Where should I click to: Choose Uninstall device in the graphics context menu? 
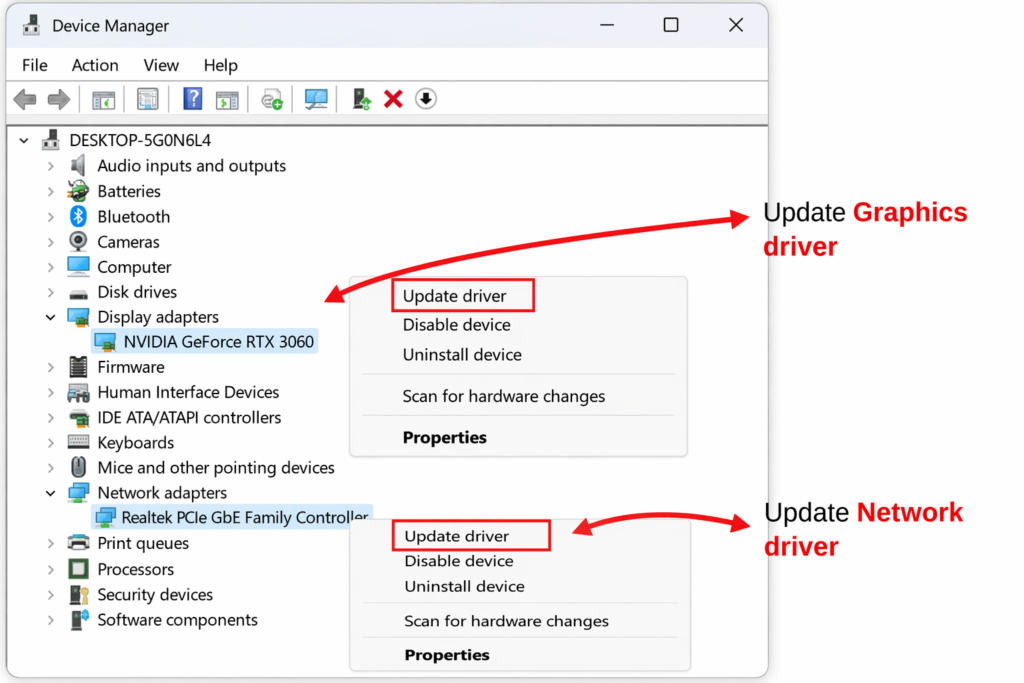462,355
